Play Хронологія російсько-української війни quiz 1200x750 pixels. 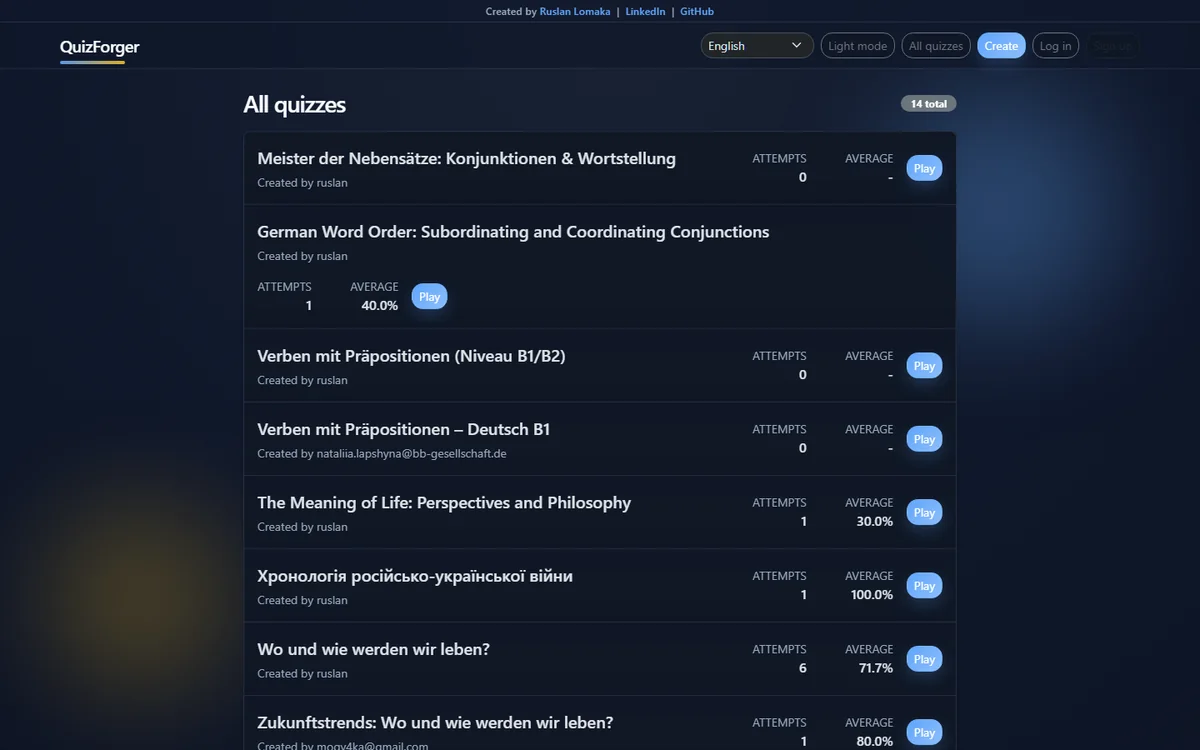coord(924,586)
